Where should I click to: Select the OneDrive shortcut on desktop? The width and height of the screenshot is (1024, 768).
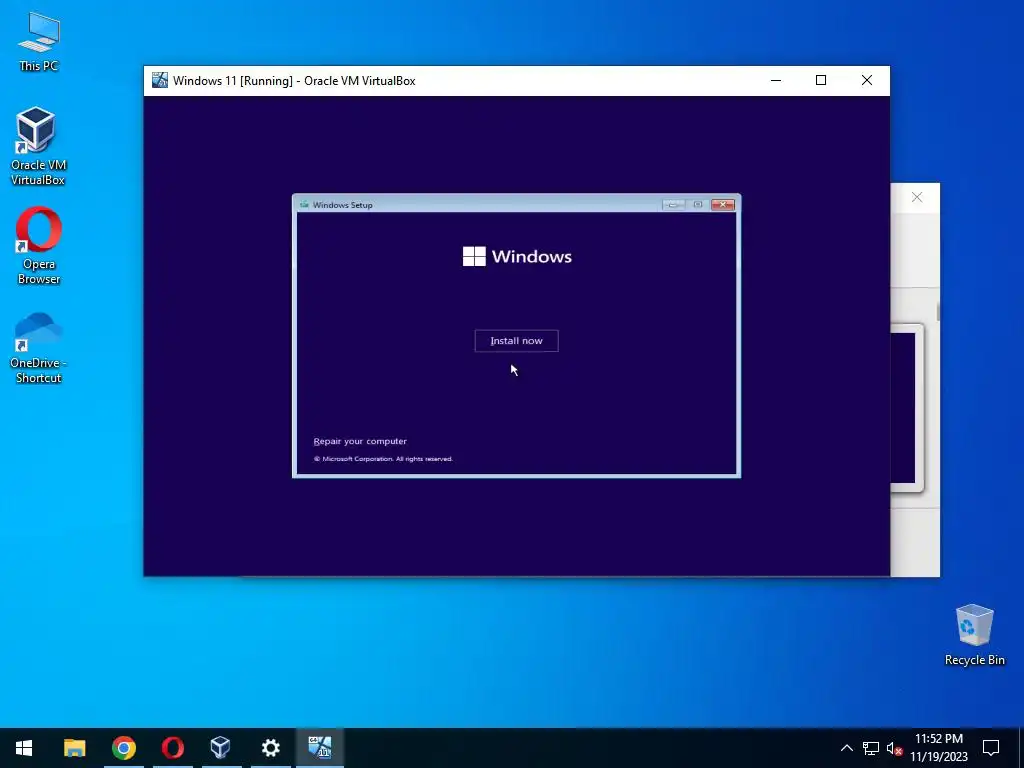pyautogui.click(x=39, y=348)
